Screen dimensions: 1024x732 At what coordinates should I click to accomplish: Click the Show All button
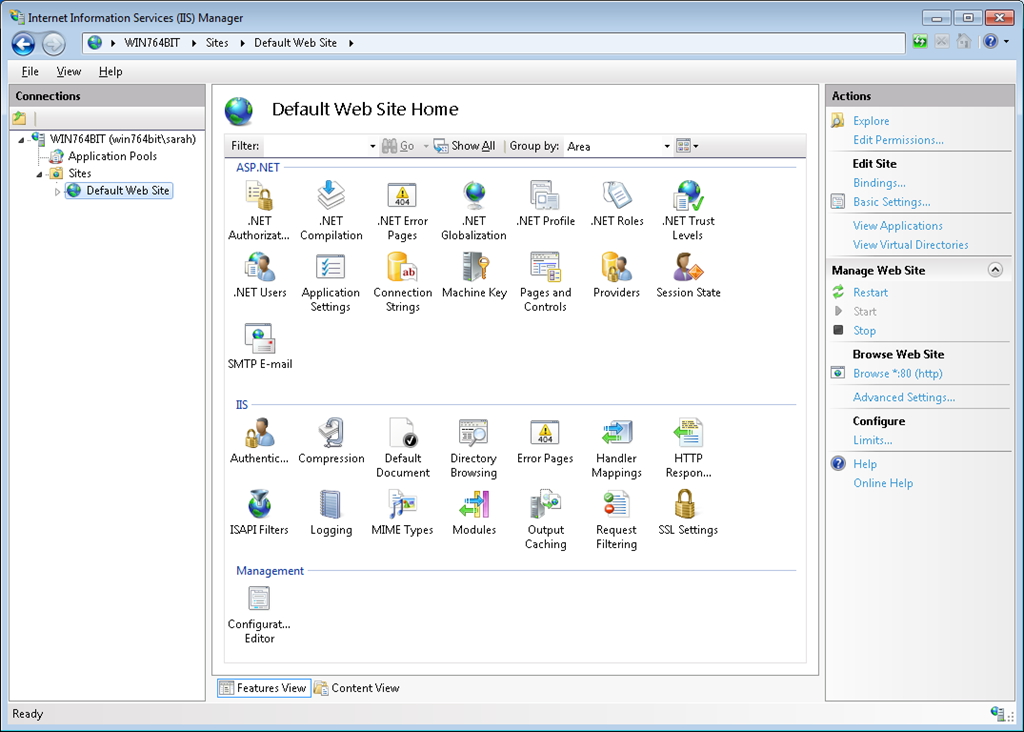coord(464,146)
